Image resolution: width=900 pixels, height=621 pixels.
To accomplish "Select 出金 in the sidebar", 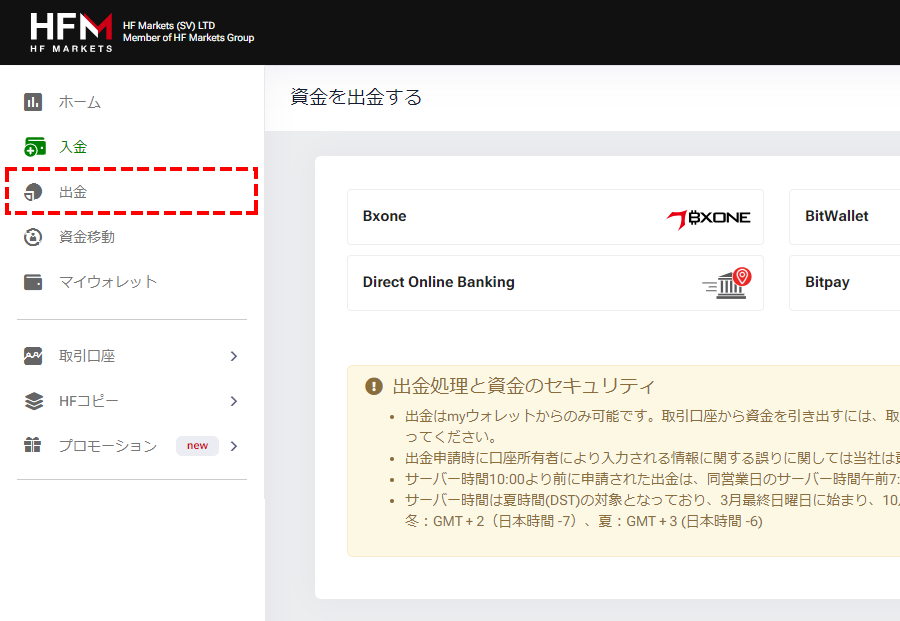I will 132,192.
